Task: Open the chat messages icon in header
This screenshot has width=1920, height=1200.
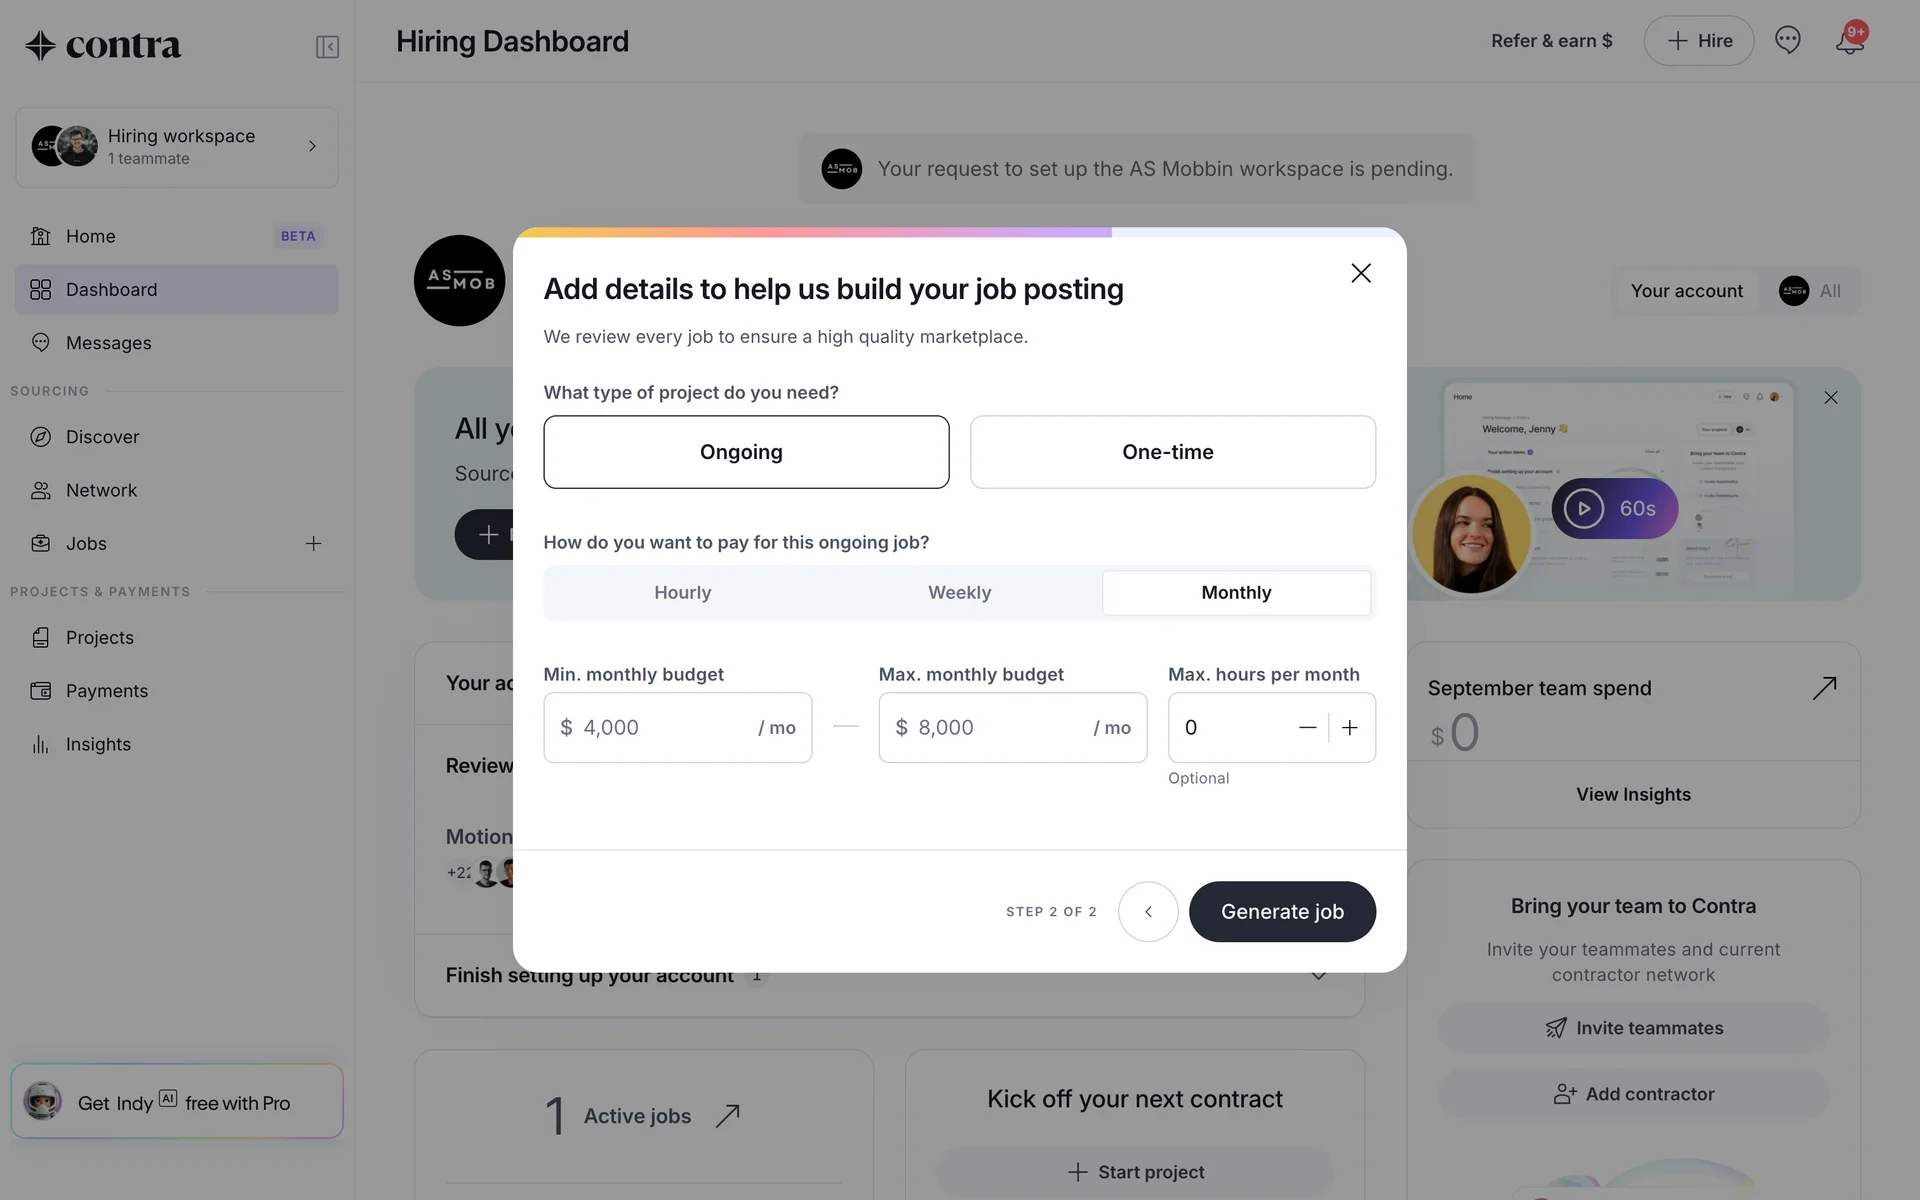Action: pos(1787,40)
